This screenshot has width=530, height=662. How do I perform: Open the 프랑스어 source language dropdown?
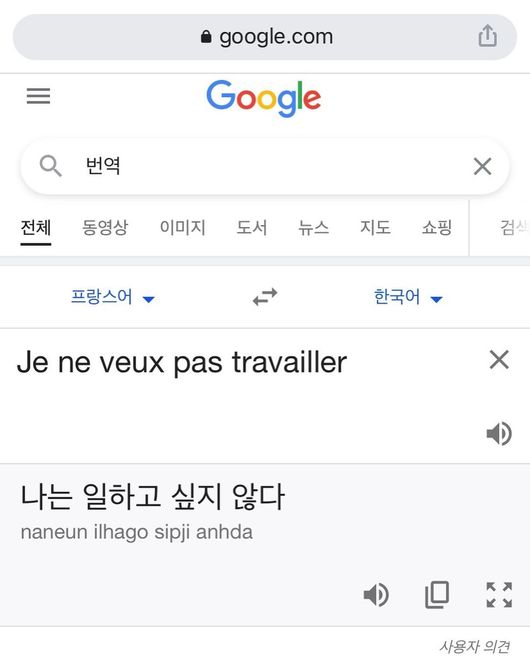point(113,297)
